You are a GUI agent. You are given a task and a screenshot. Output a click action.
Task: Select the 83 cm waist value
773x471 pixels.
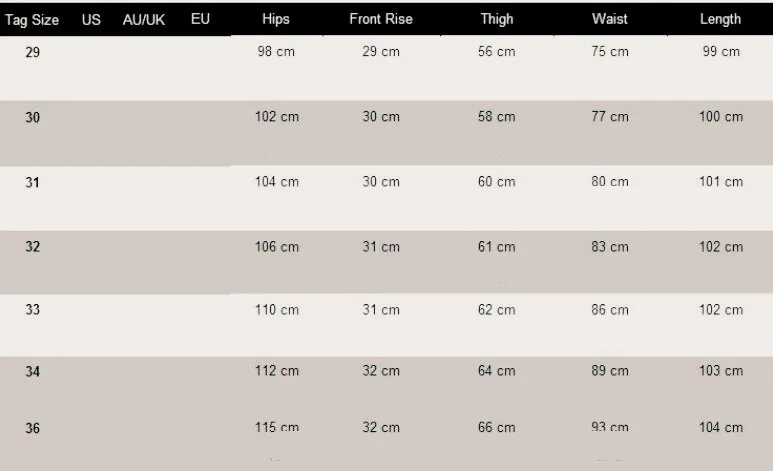point(610,247)
